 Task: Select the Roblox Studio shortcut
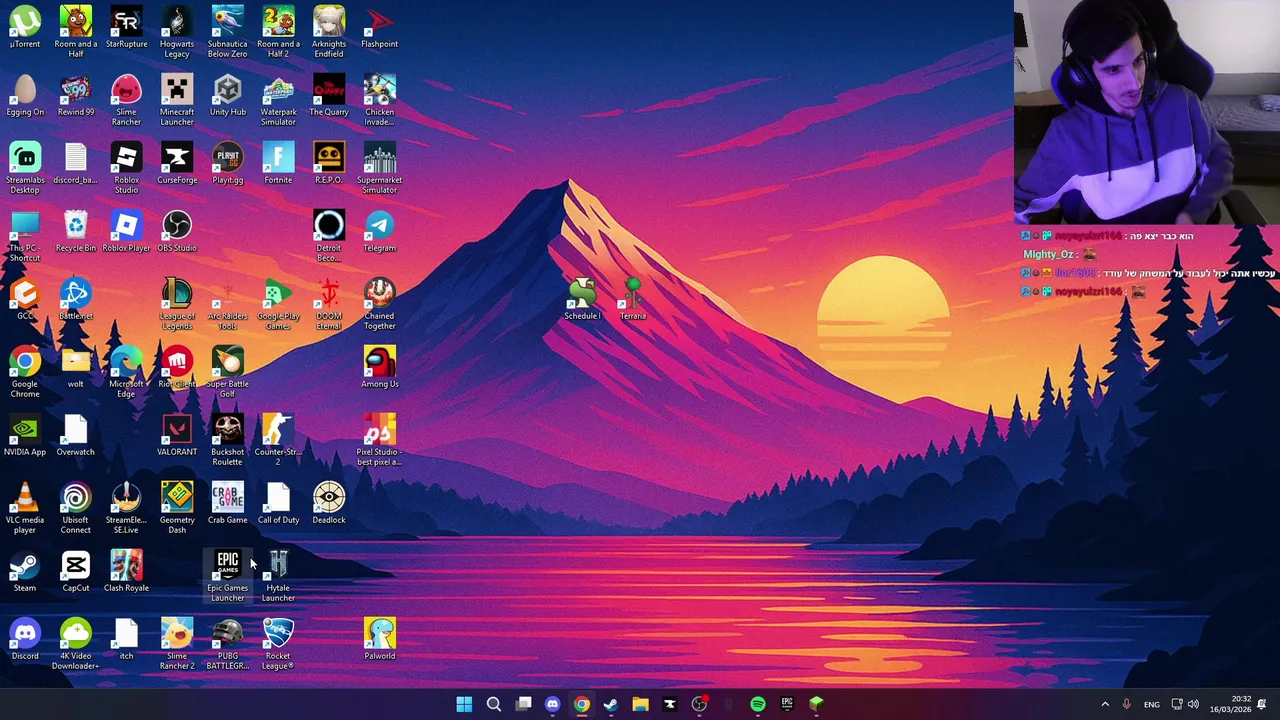(x=126, y=168)
